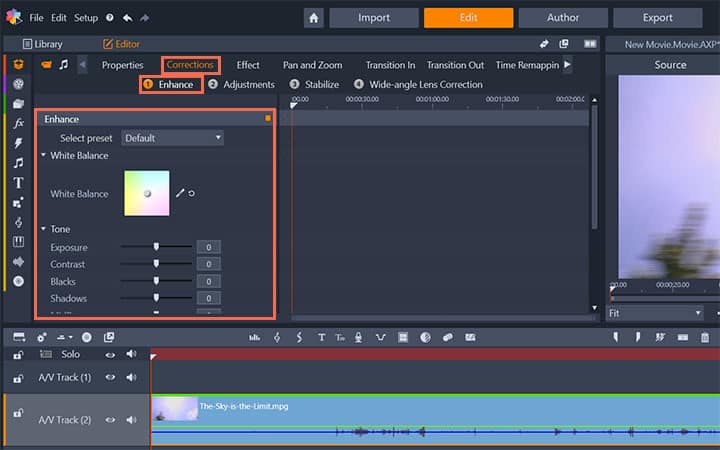Click the piano keys ScoreFitter sidebar icon
This screenshot has height=450, width=720.
[x=18, y=242]
